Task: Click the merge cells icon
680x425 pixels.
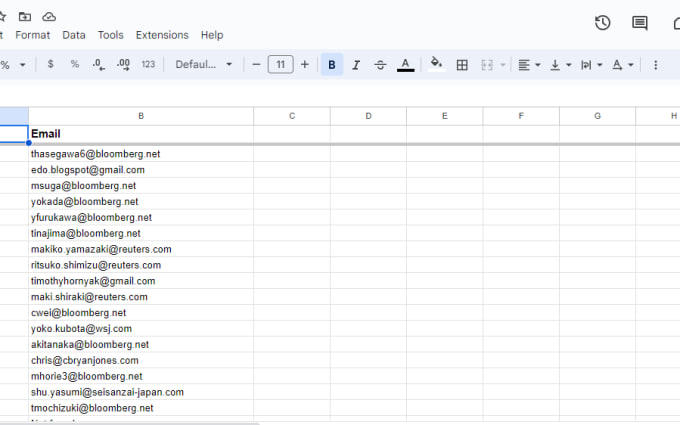Action: pos(487,65)
